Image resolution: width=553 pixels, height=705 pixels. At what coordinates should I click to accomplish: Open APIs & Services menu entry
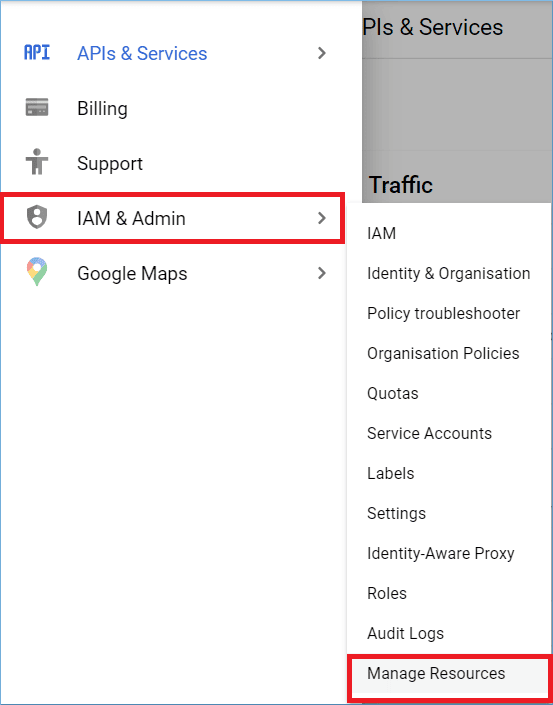[x=142, y=53]
